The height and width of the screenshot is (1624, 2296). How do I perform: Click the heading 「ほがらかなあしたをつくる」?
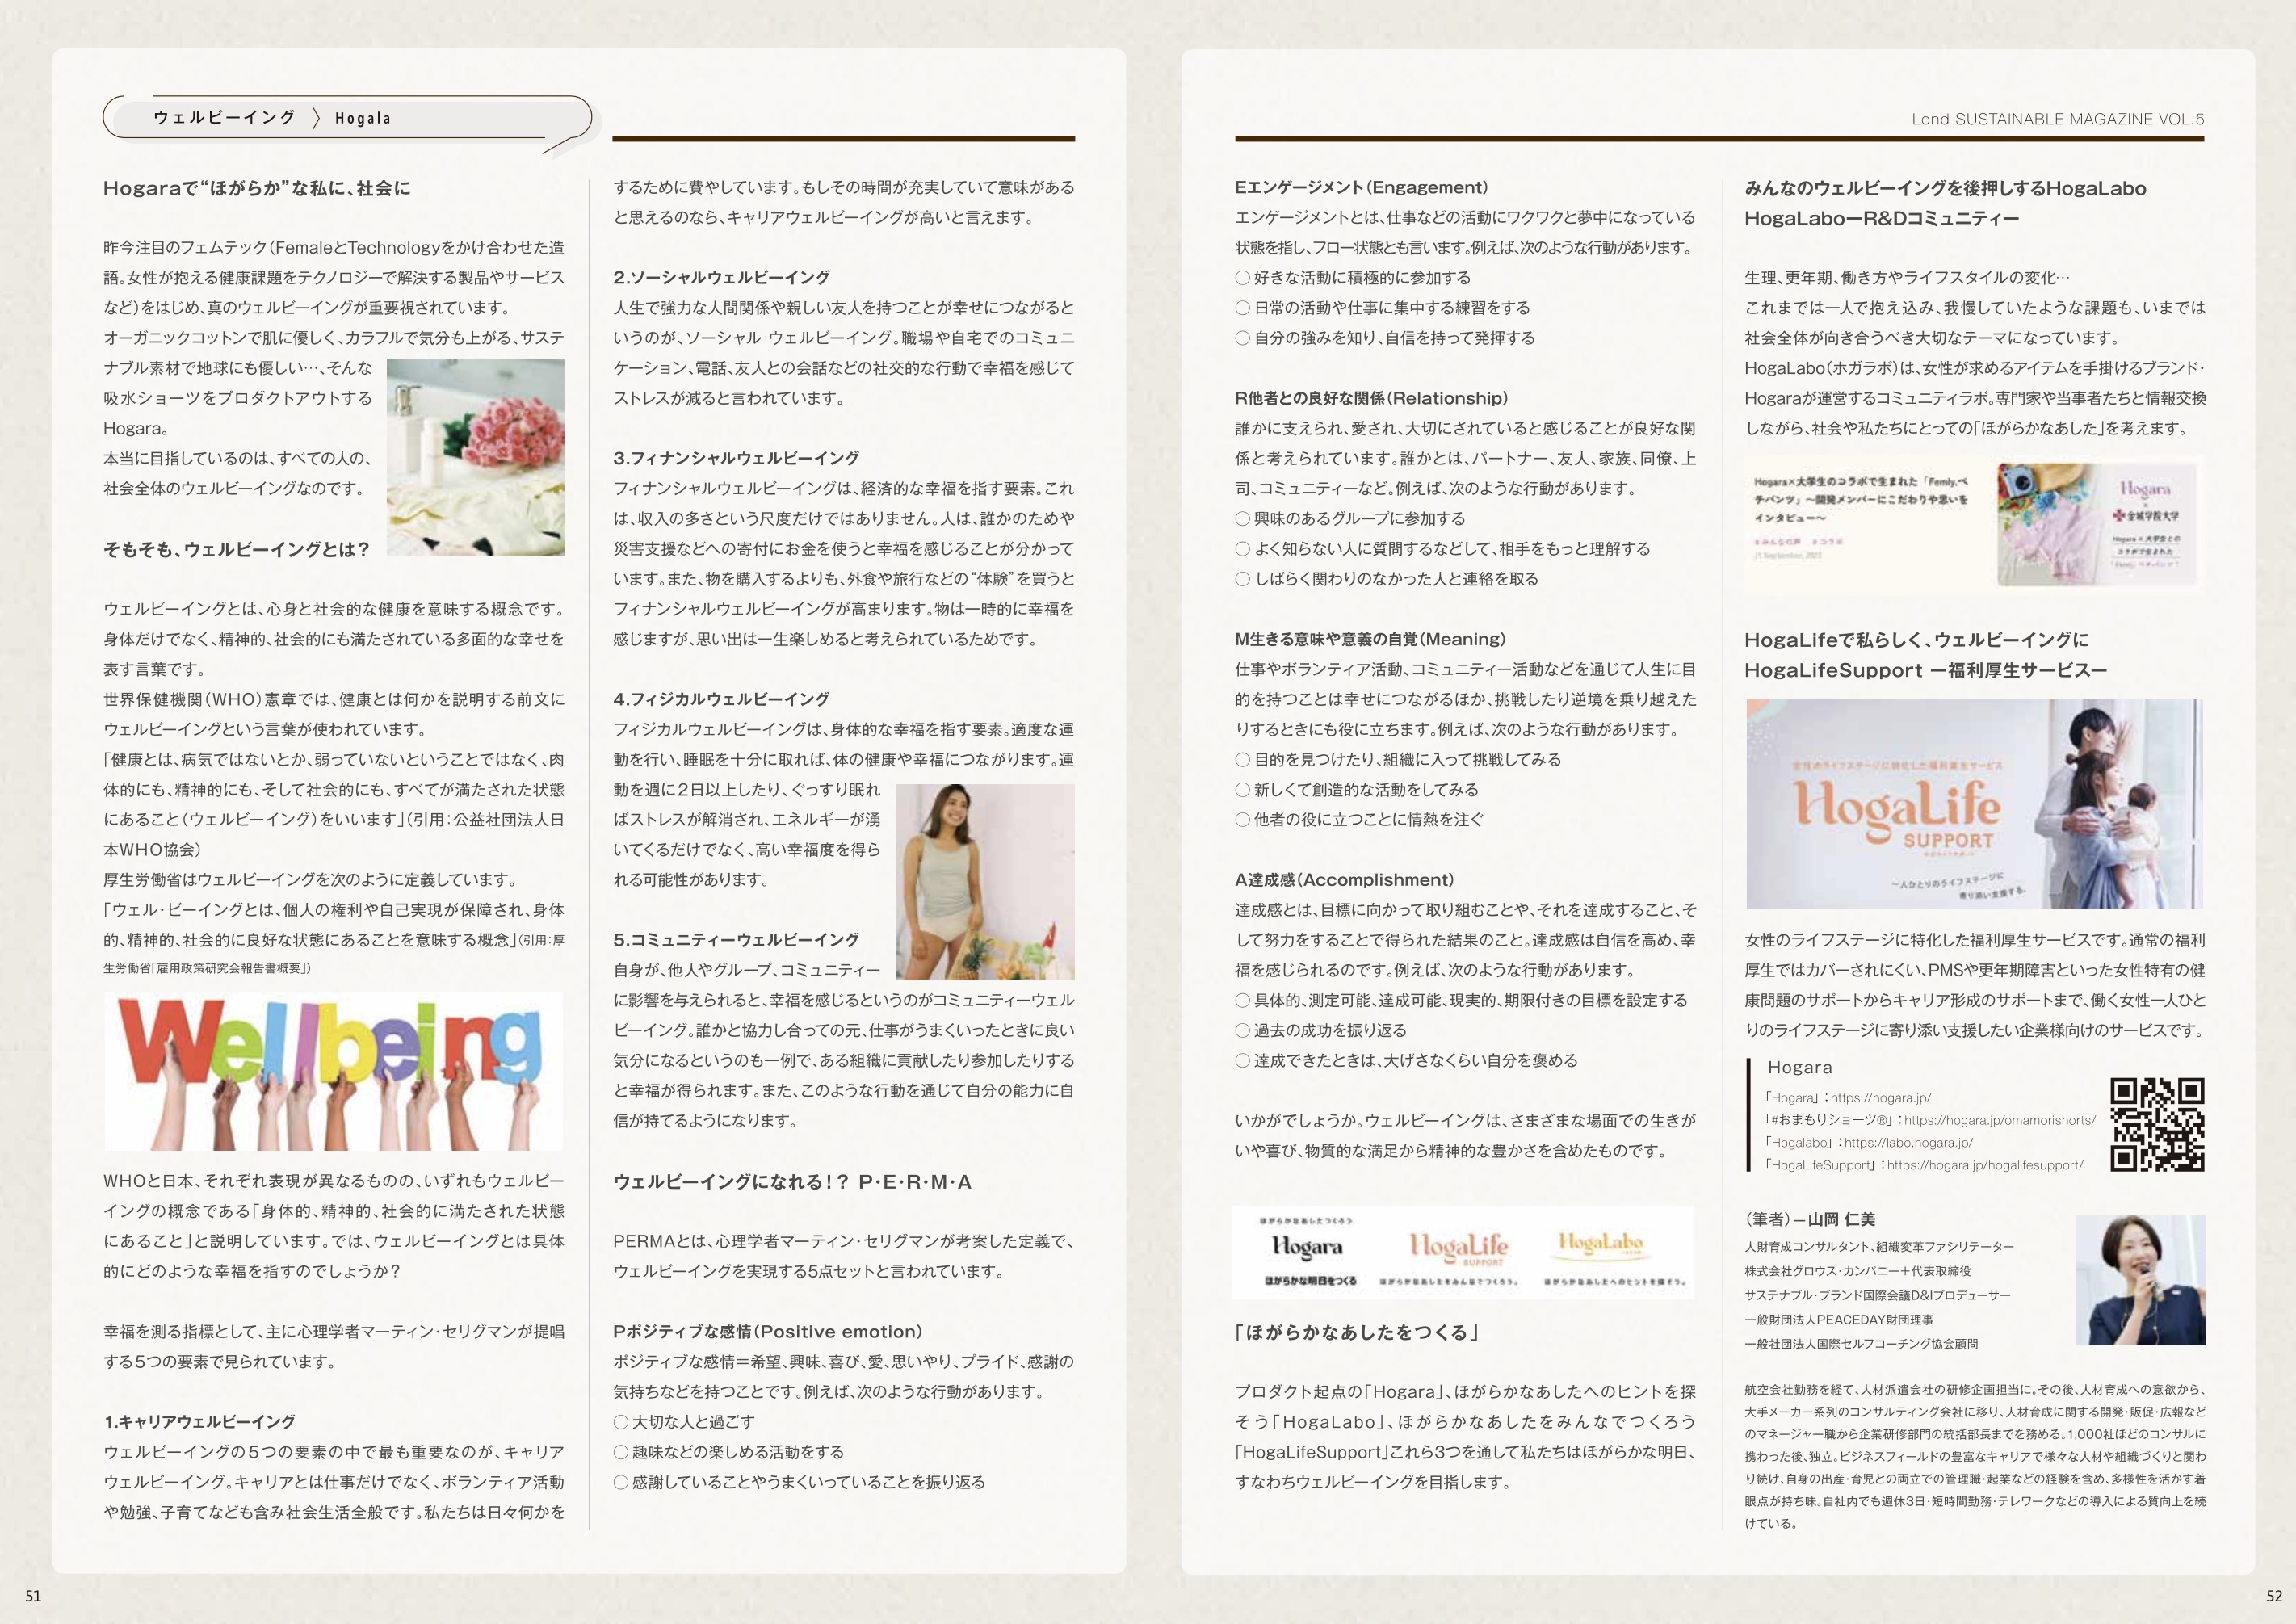[x=1357, y=1332]
